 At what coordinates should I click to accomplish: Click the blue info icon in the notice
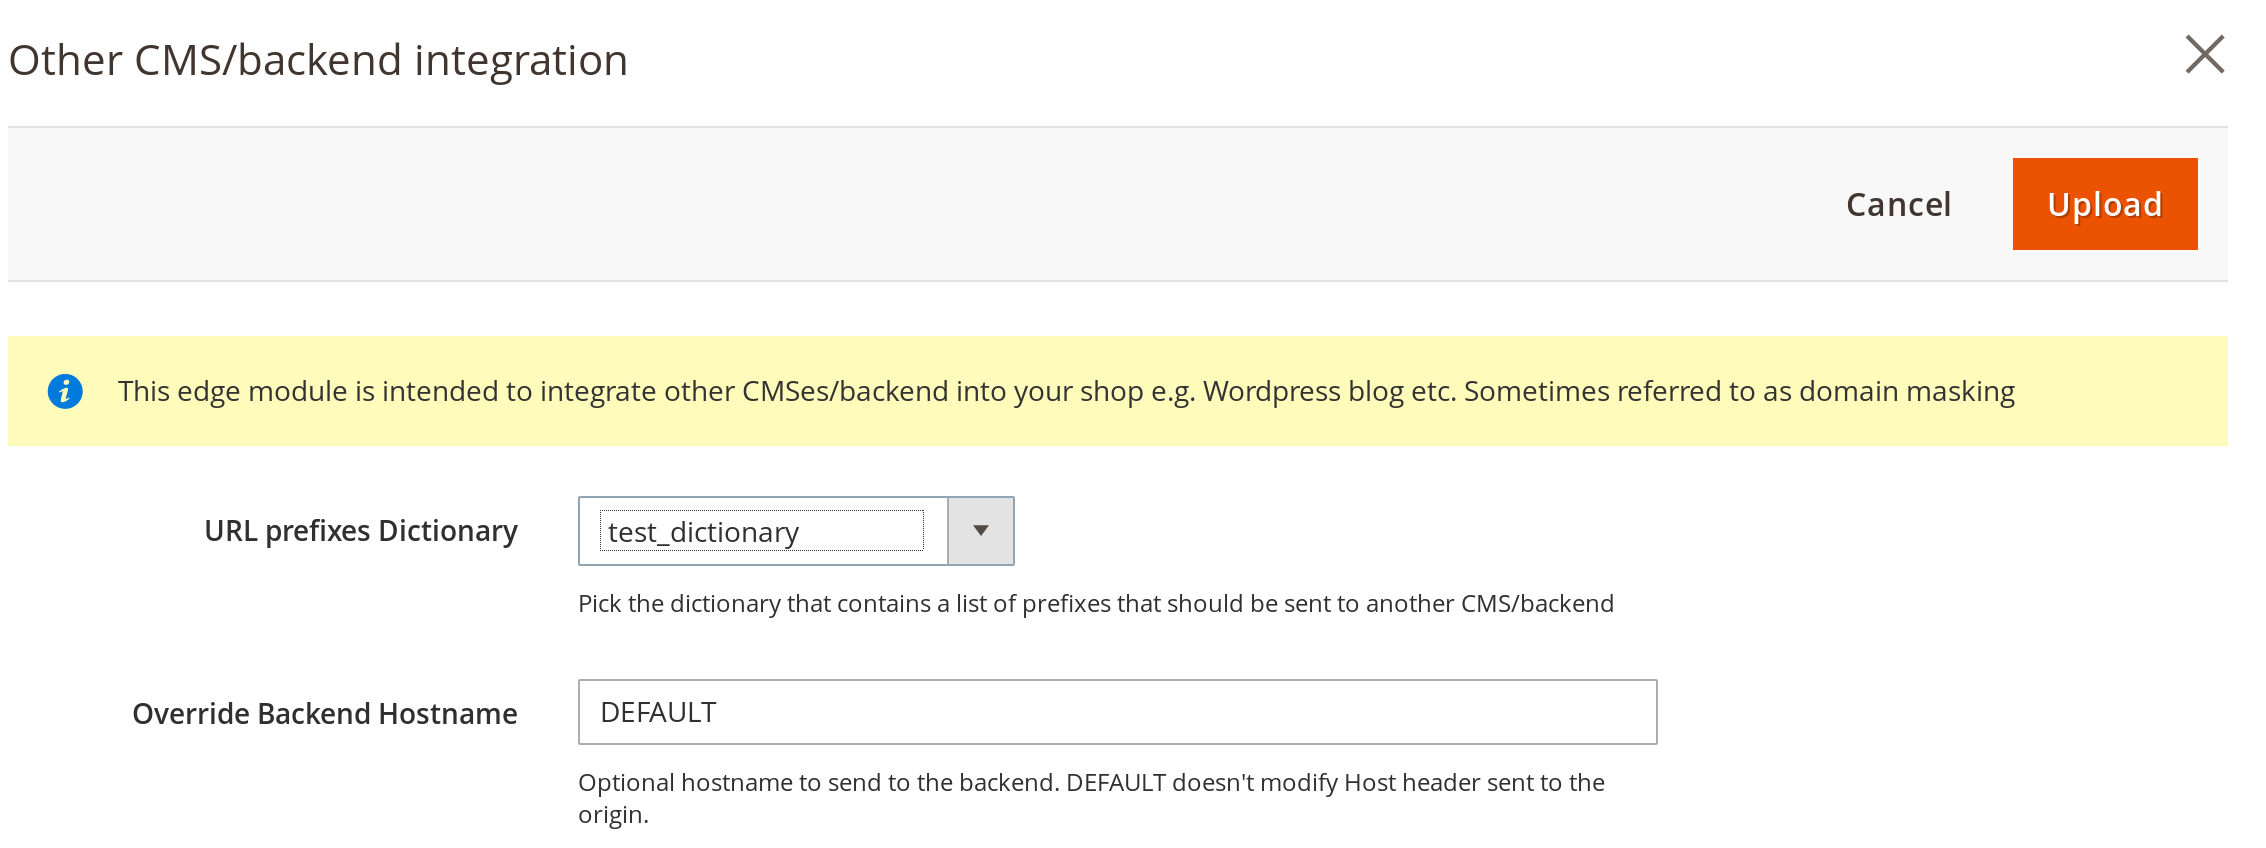[x=65, y=391]
